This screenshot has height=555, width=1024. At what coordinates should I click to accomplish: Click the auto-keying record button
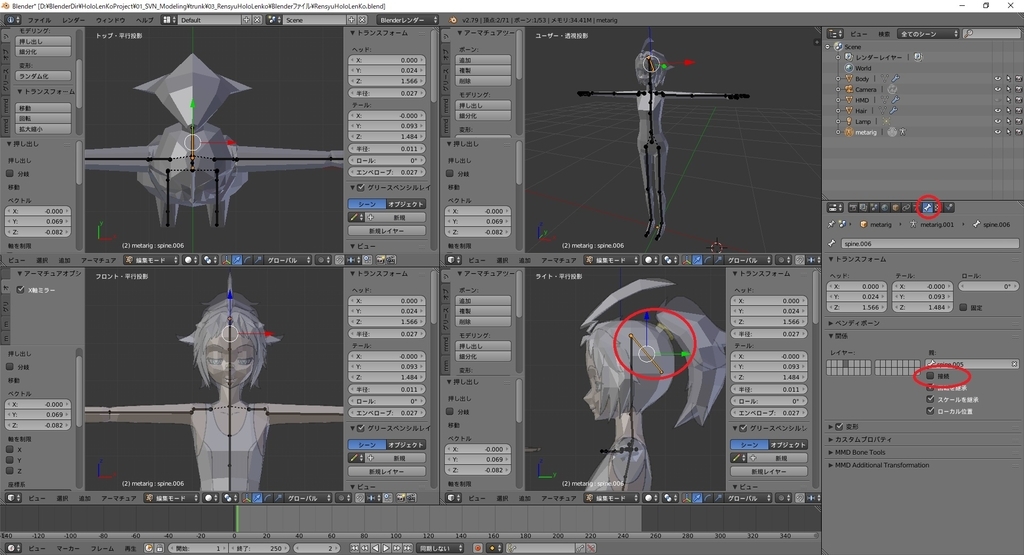coord(477,548)
